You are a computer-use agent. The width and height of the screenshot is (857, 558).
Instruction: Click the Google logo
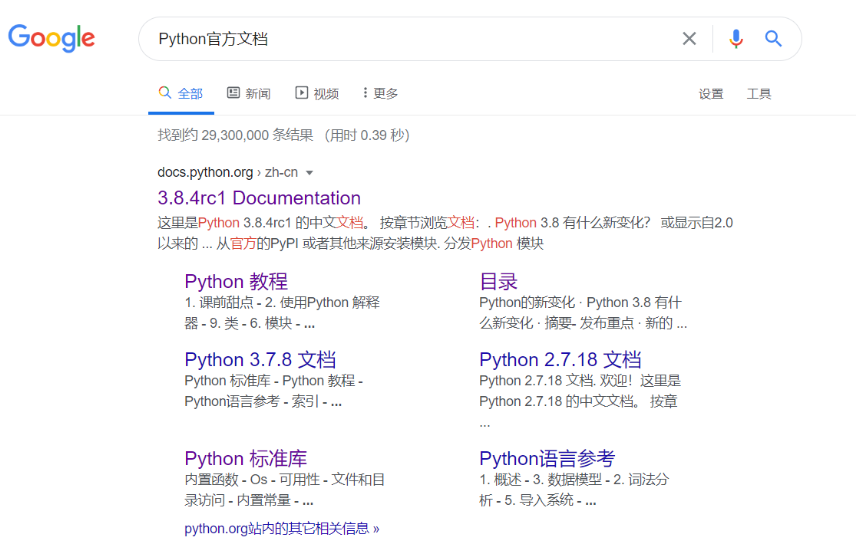click(x=51, y=38)
